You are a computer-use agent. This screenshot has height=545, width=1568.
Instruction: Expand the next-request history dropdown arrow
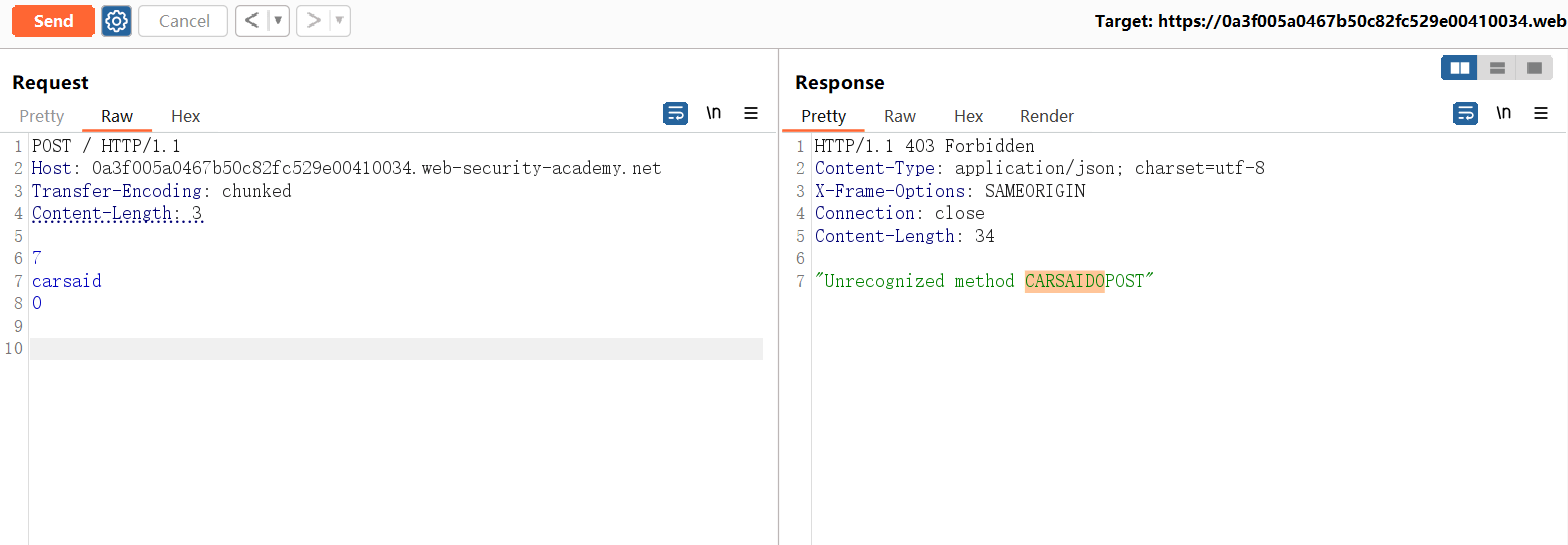(338, 21)
